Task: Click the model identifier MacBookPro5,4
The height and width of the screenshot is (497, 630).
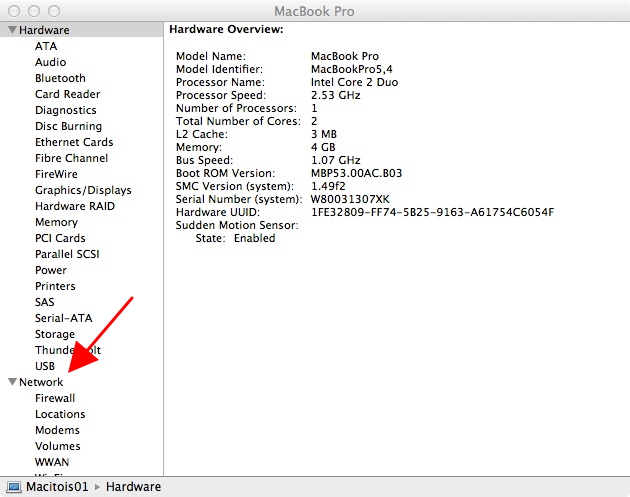Action: point(352,69)
